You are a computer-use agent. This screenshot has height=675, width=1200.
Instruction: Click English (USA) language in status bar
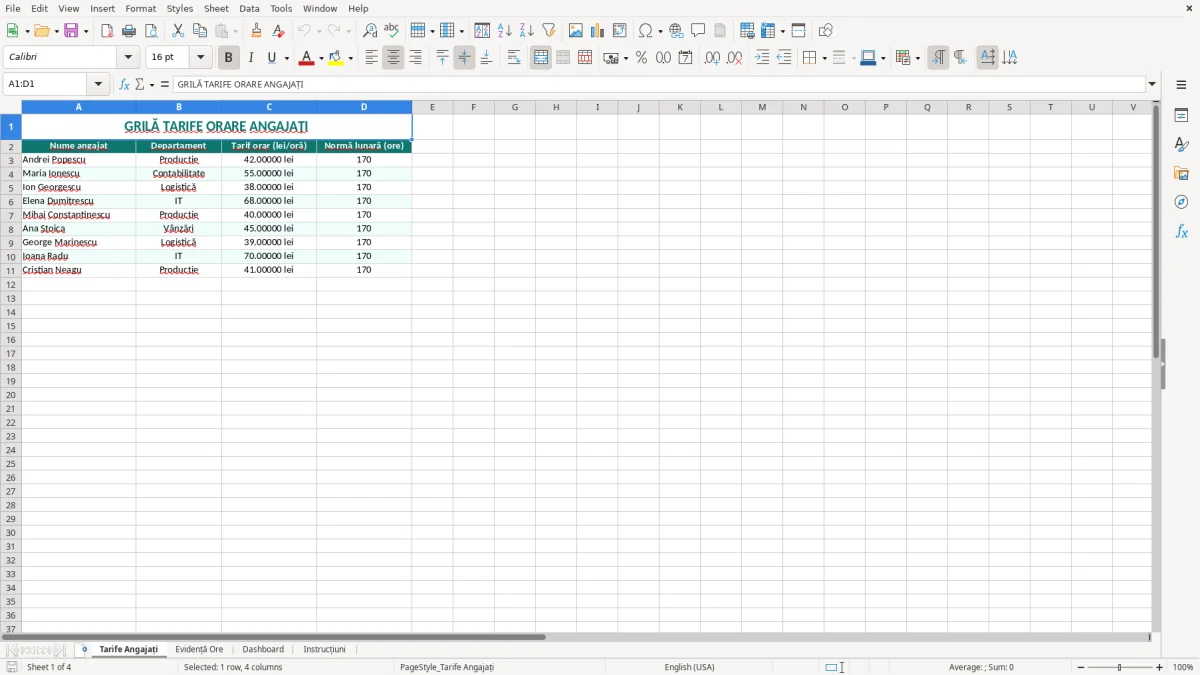click(690, 667)
